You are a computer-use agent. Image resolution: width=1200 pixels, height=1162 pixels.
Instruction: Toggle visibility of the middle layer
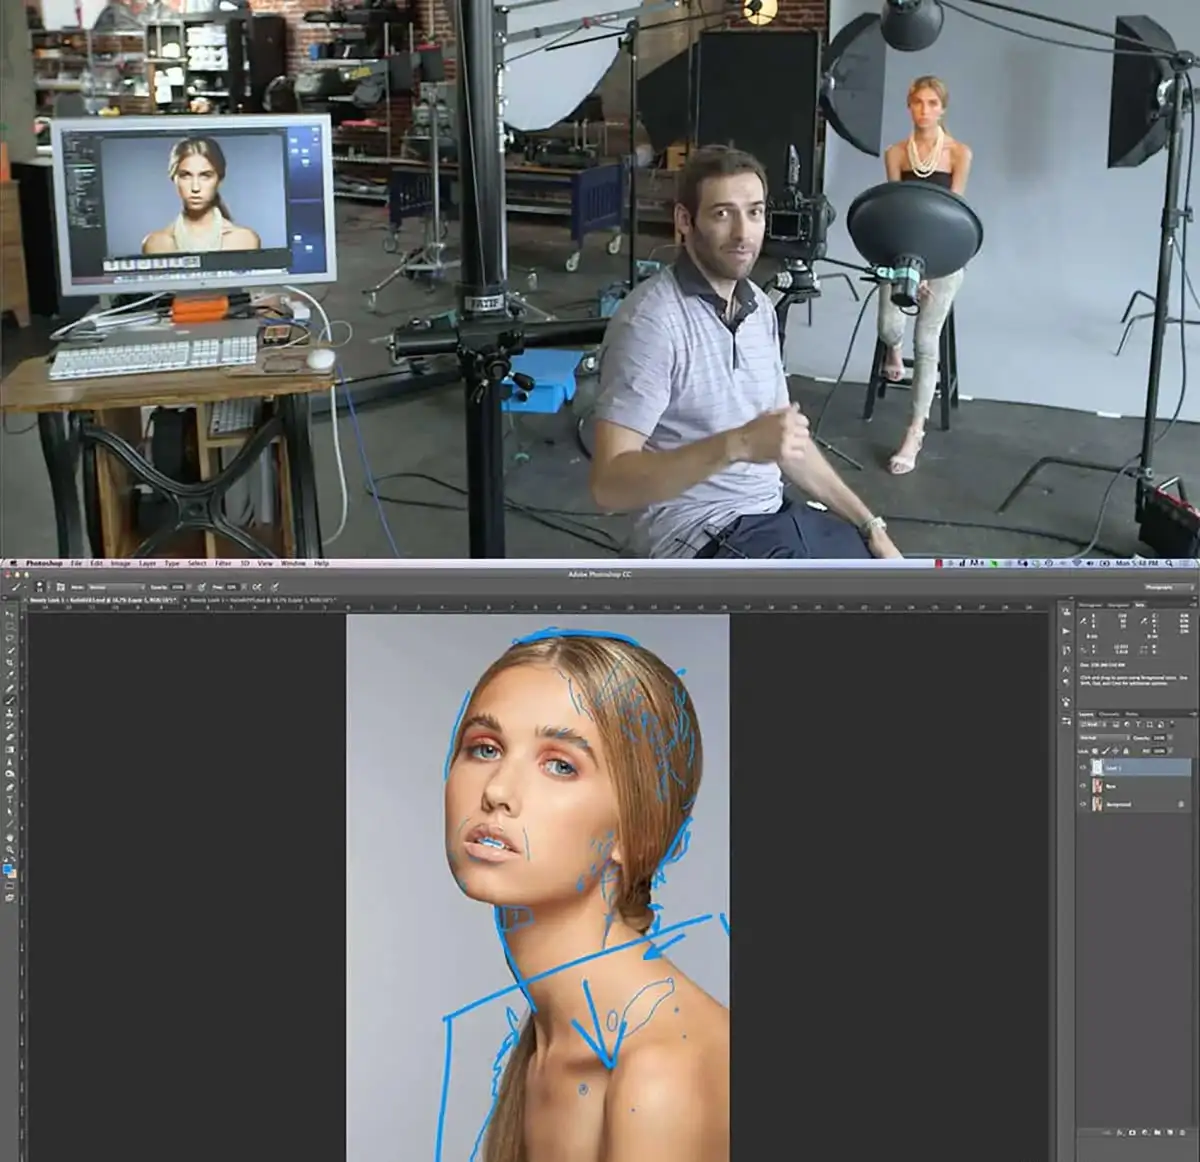[1083, 786]
